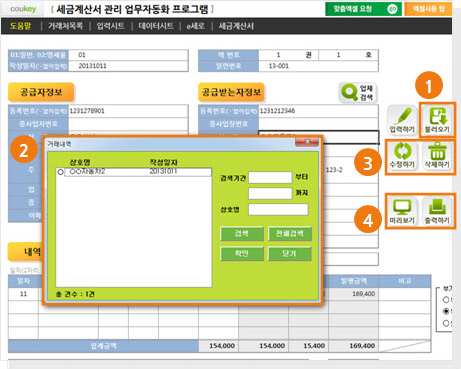Image resolution: width=461 pixels, height=369 pixels.
Task: Click recipient registration number 1231212346
Action: [318, 111]
